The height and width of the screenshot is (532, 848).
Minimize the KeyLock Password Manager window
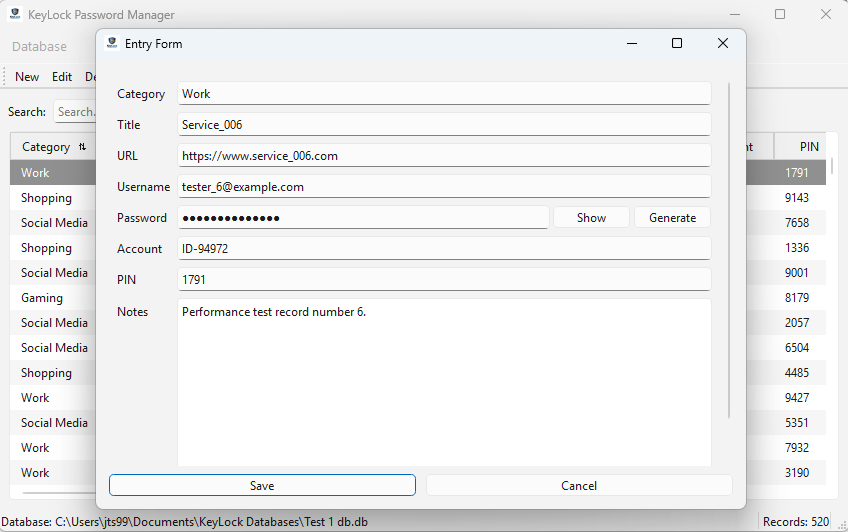tap(734, 14)
